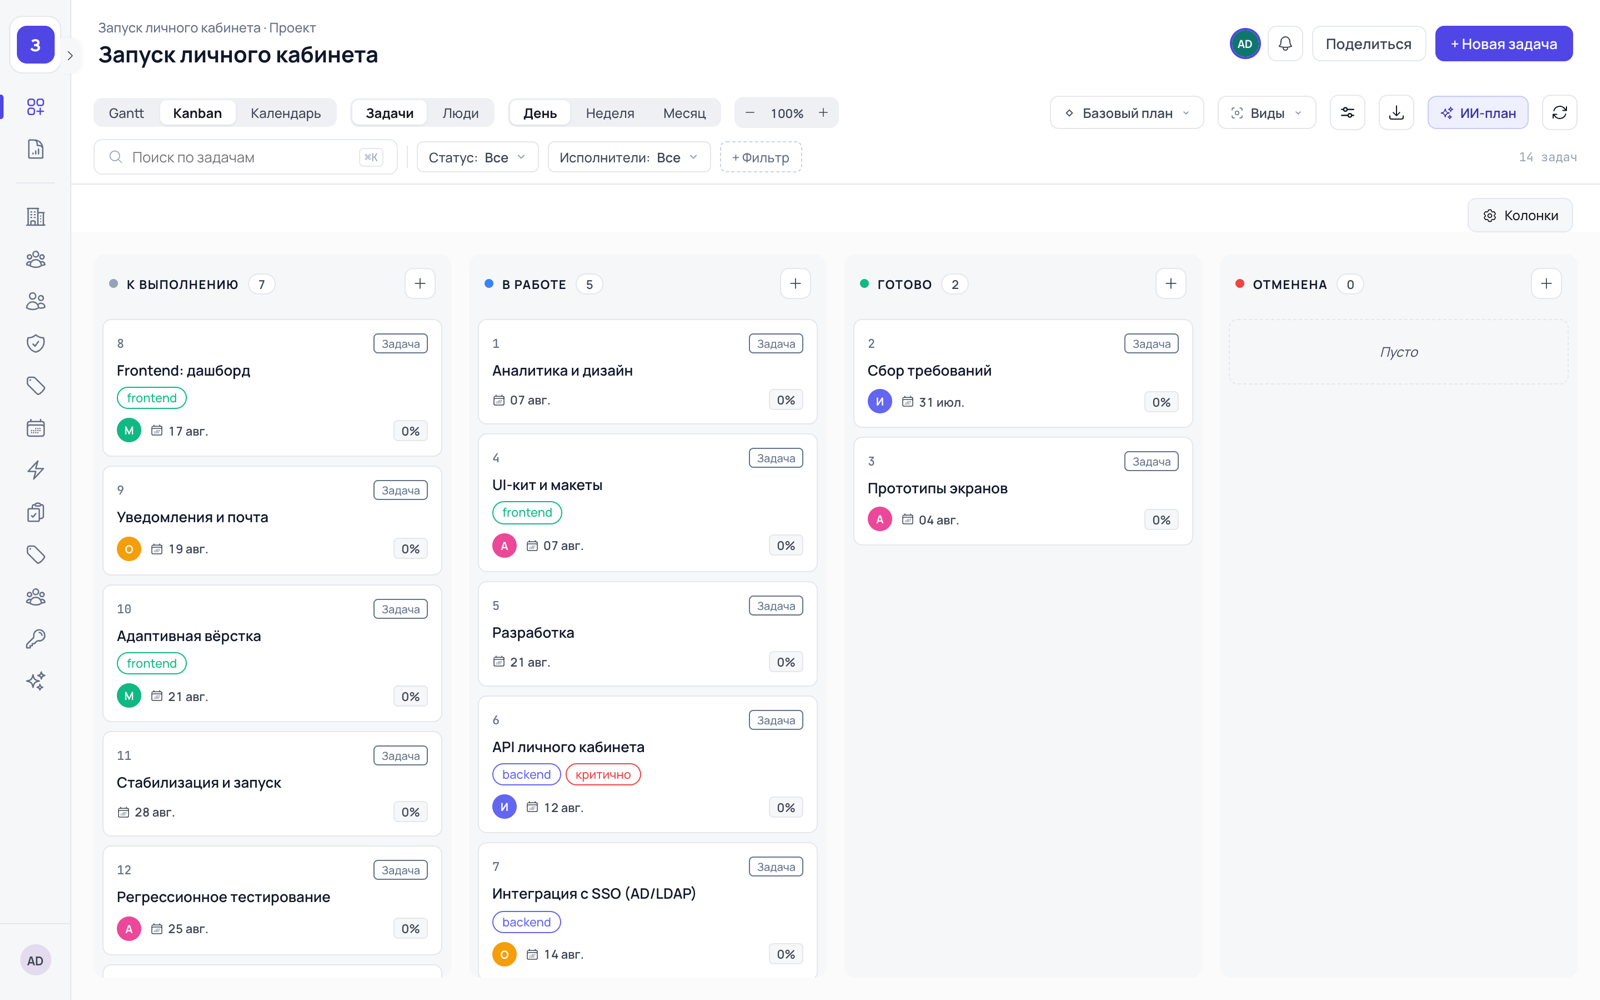
Task: Open the Прототипы экранов card
Action: pyautogui.click(x=1023, y=491)
